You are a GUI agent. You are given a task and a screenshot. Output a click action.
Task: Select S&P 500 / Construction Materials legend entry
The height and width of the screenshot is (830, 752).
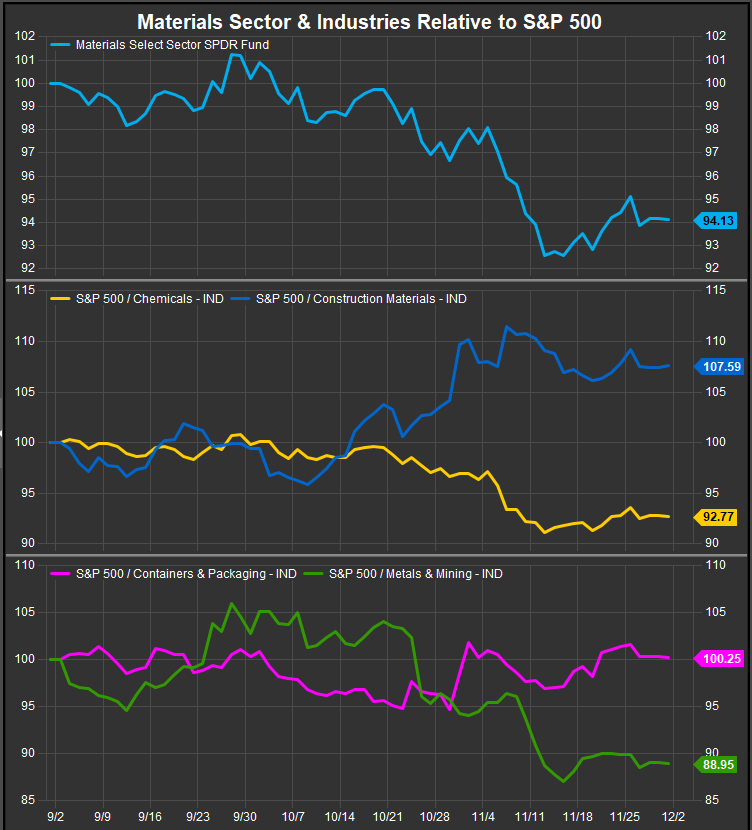361,299
